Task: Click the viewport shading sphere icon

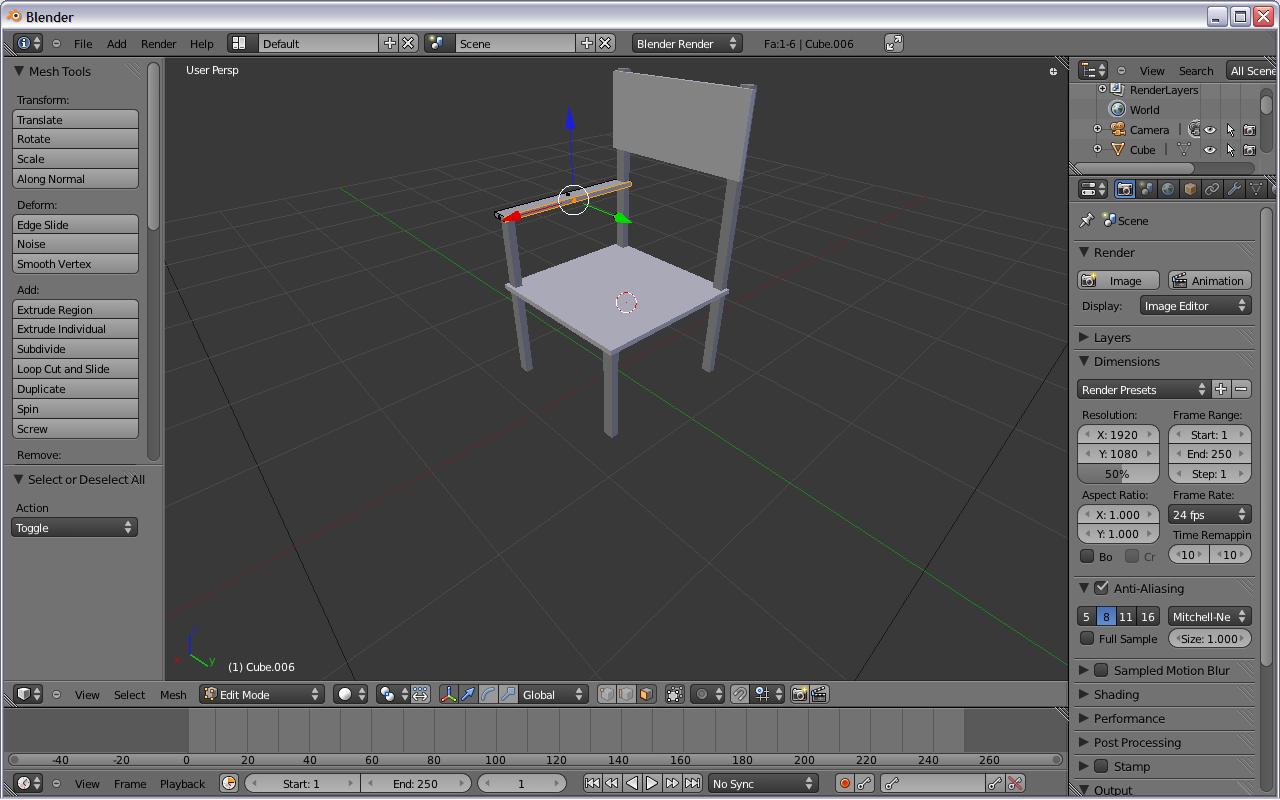Action: point(350,694)
